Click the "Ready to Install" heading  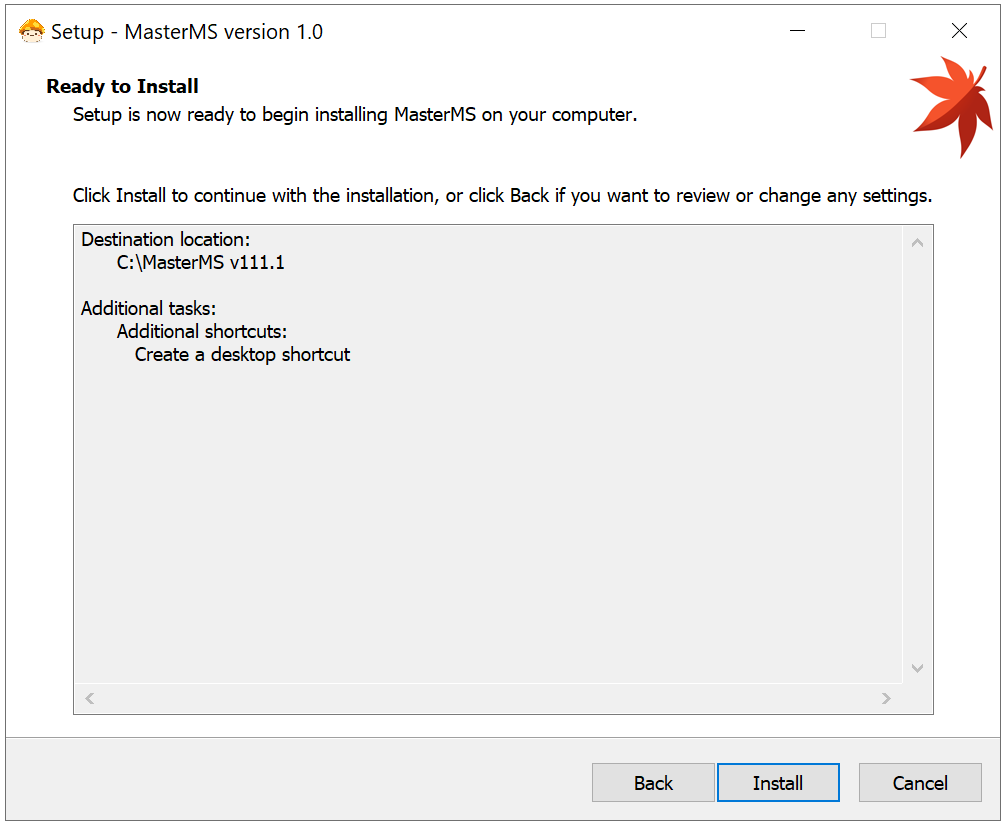123,86
